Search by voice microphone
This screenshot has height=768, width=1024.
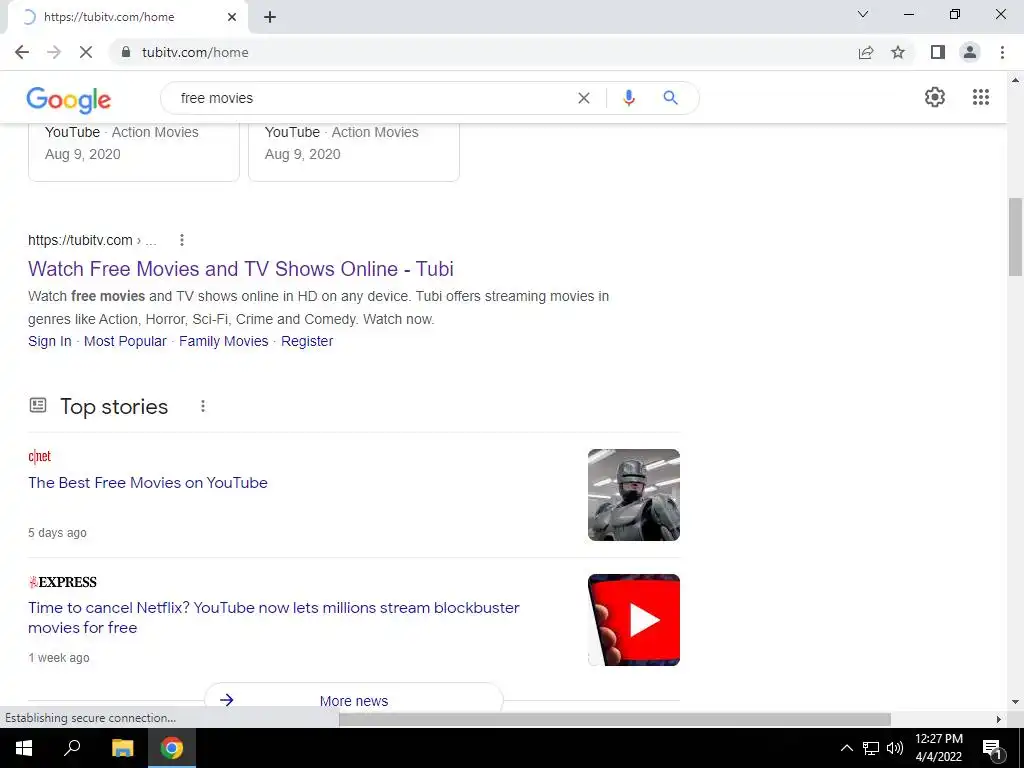point(629,98)
